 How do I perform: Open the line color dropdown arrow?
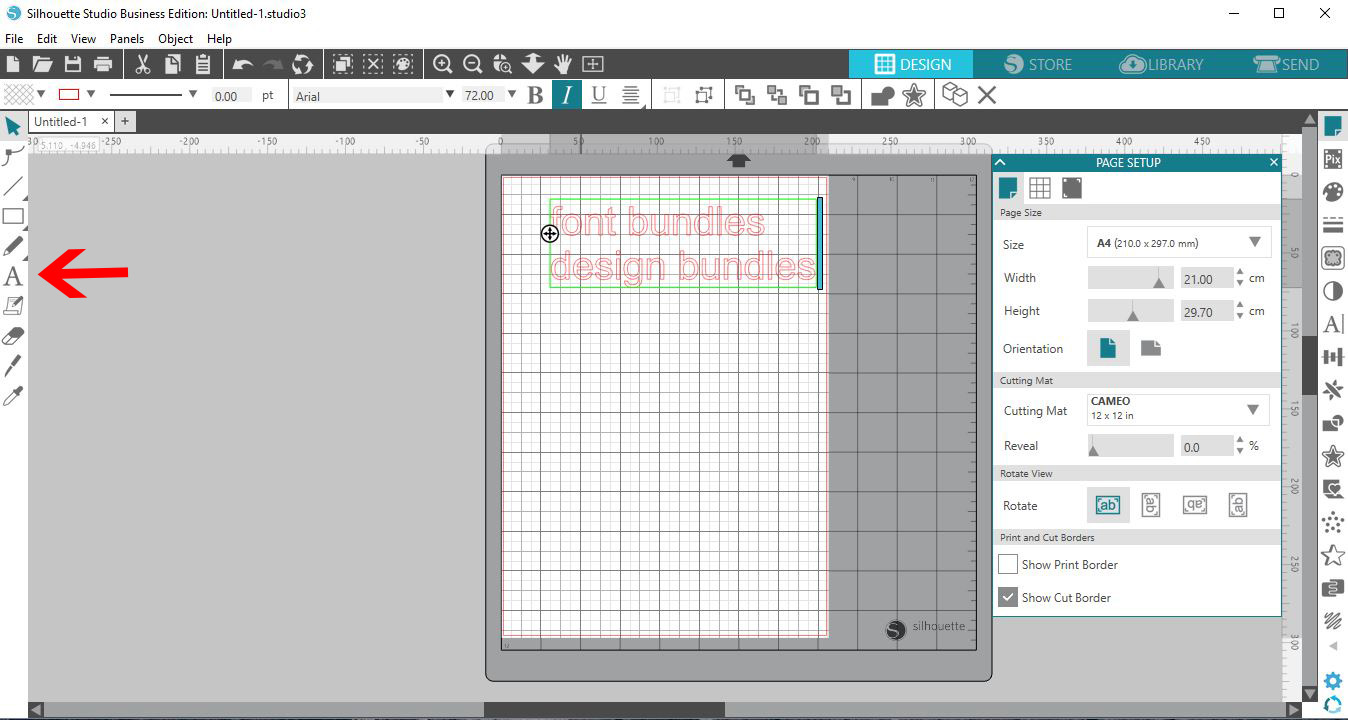click(x=91, y=94)
